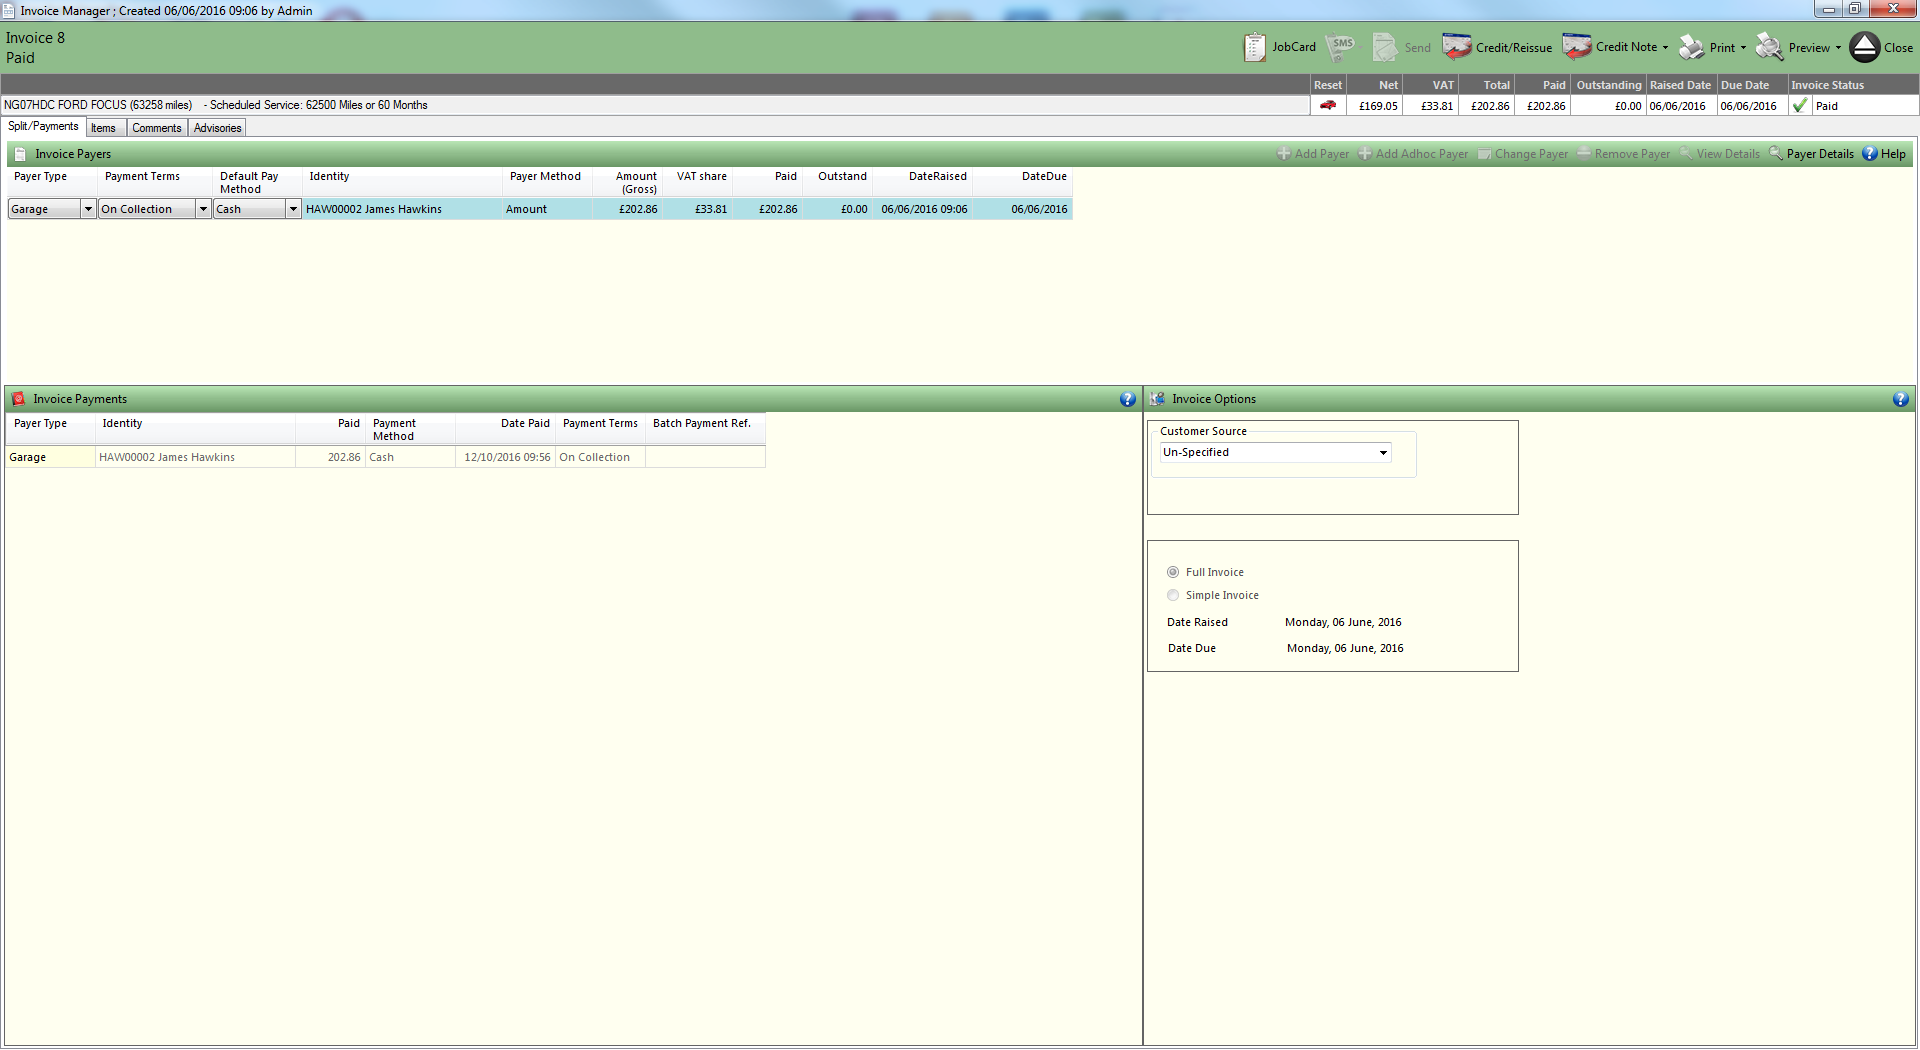Viewport: 1920px width, 1050px height.
Task: Click the Remove Payer minus icon
Action: coord(1584,153)
